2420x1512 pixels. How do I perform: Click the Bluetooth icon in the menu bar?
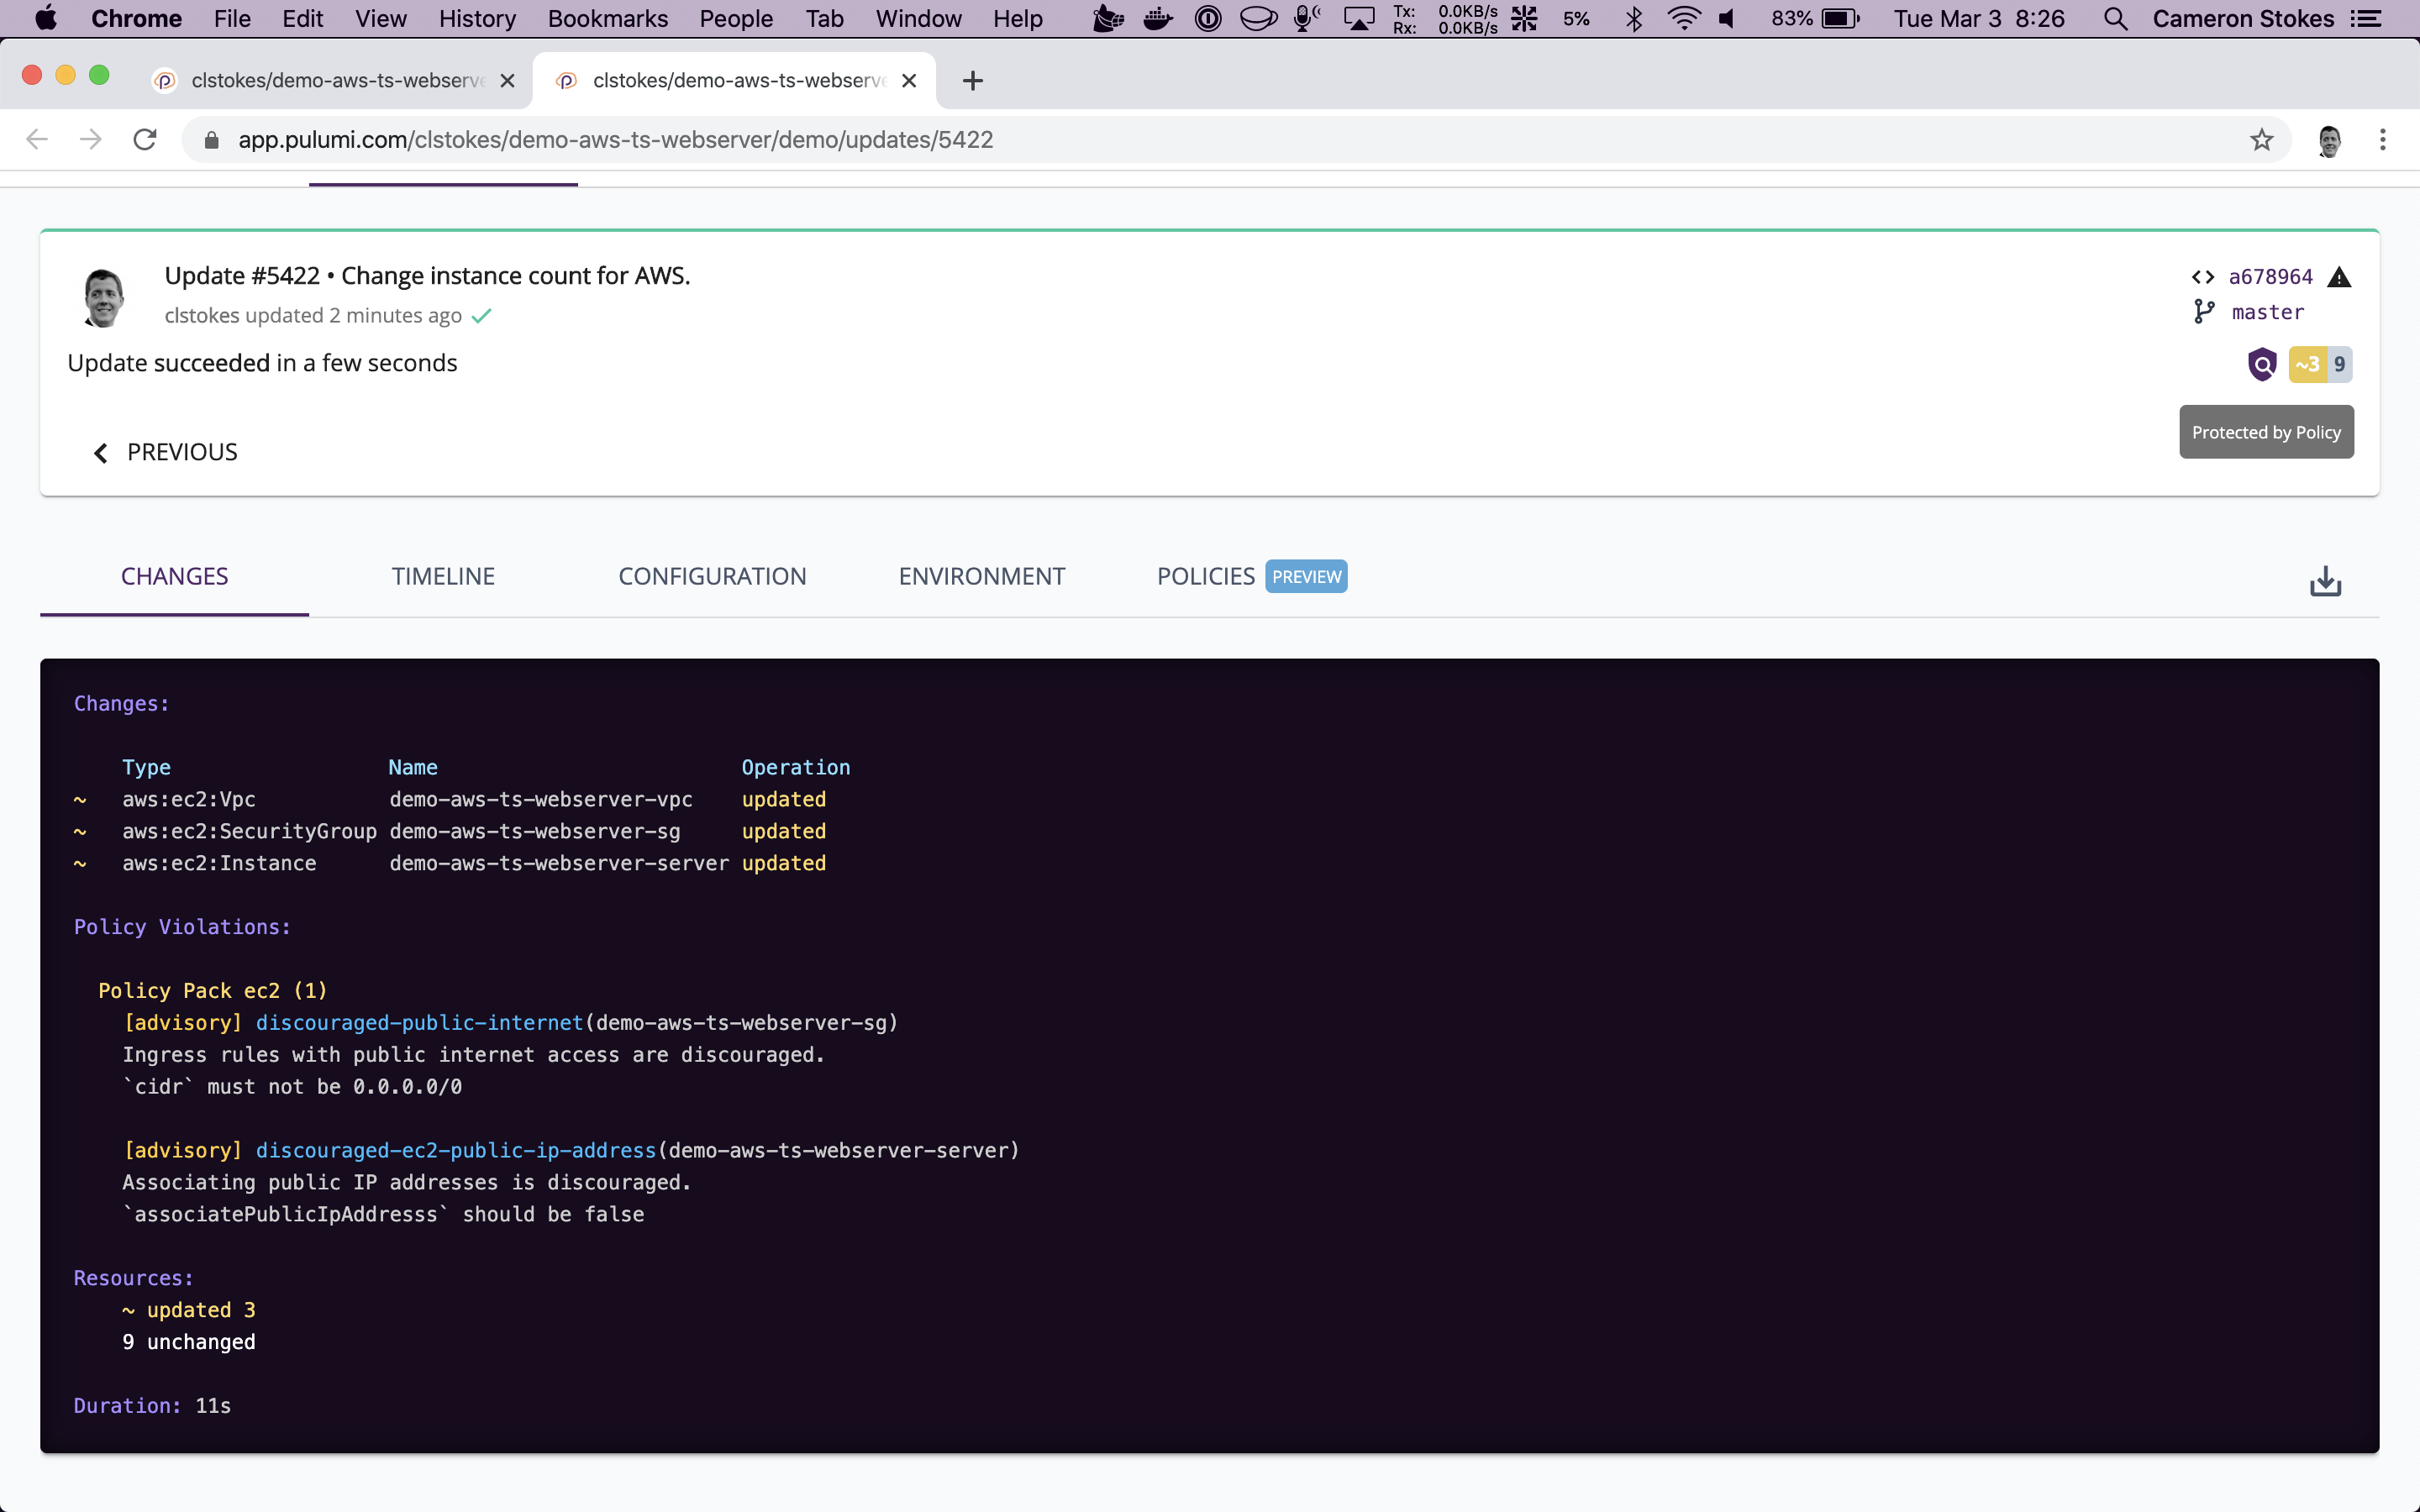point(1634,18)
